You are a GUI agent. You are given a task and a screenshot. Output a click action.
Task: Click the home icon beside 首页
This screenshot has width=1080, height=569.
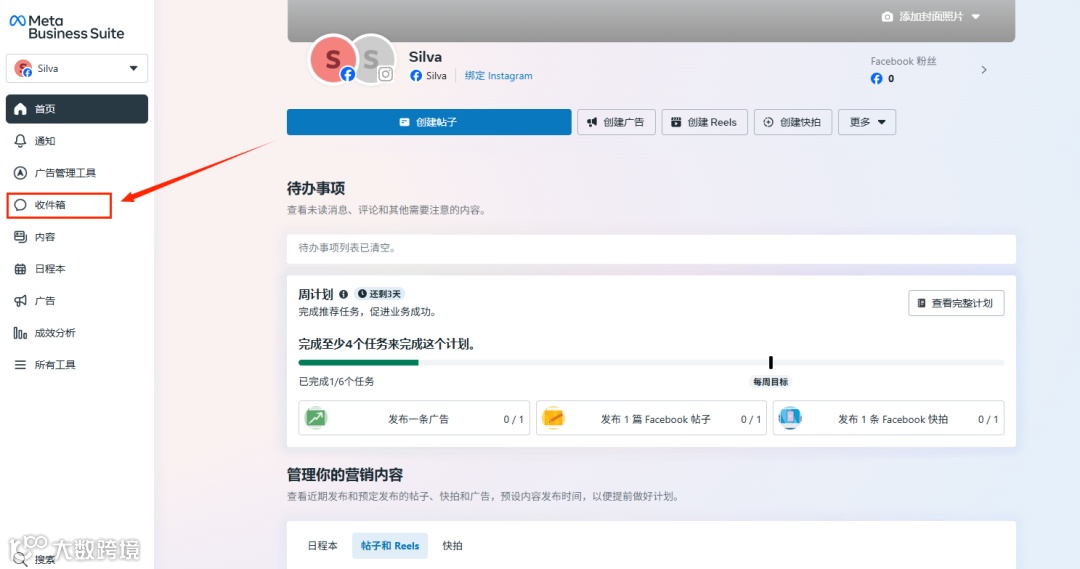pos(21,109)
